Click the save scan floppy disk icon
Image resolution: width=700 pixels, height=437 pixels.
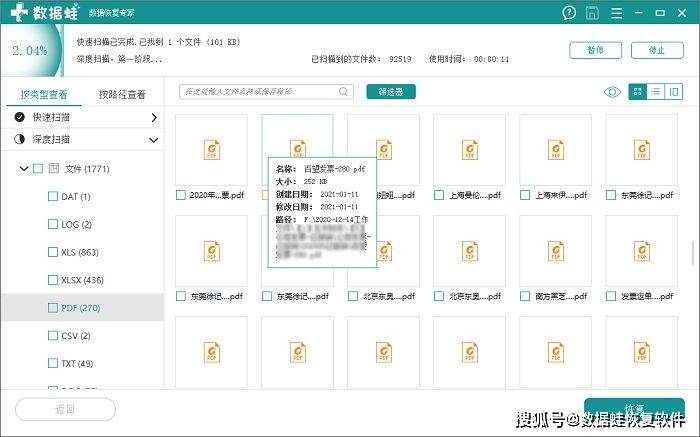pos(593,13)
